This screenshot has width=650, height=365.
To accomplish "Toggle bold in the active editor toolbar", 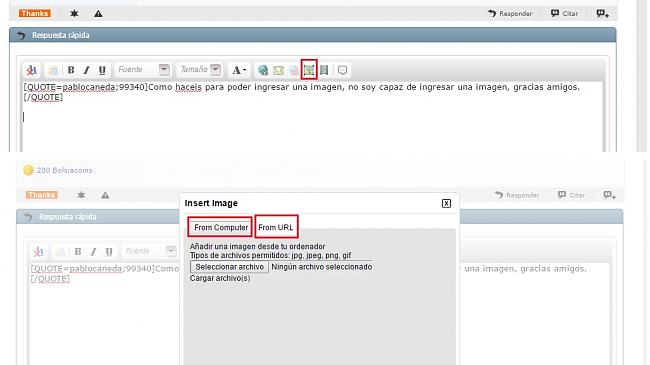I will (71, 70).
